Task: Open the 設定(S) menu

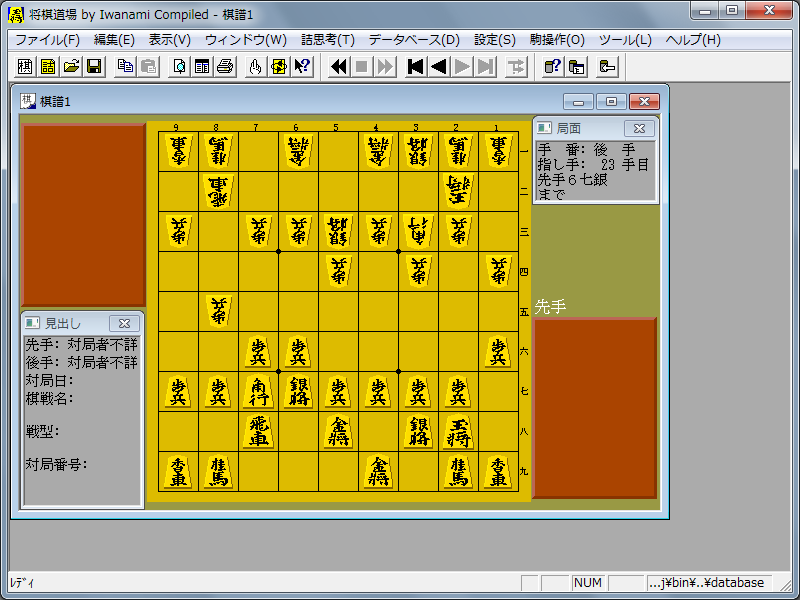Action: (x=495, y=40)
